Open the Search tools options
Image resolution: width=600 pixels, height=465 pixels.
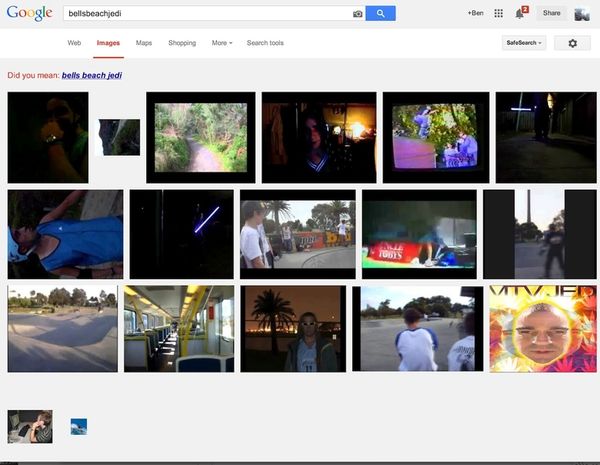pos(265,43)
